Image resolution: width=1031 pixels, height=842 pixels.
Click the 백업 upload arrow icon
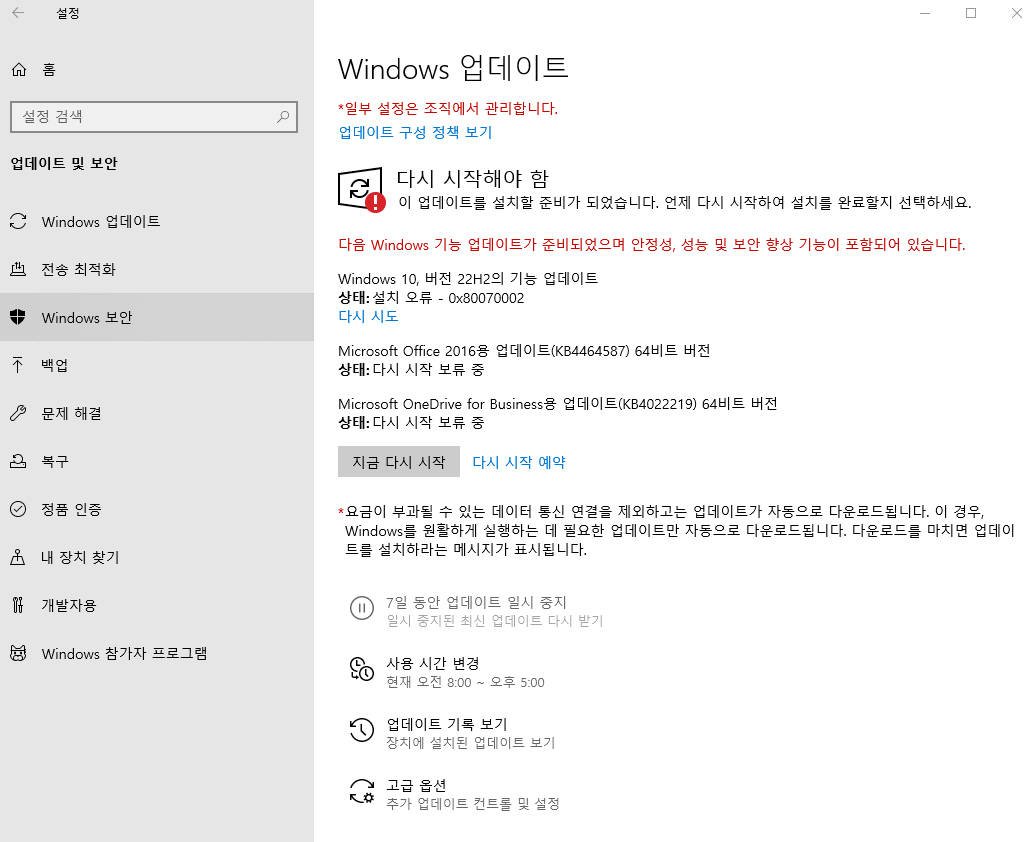coord(18,365)
